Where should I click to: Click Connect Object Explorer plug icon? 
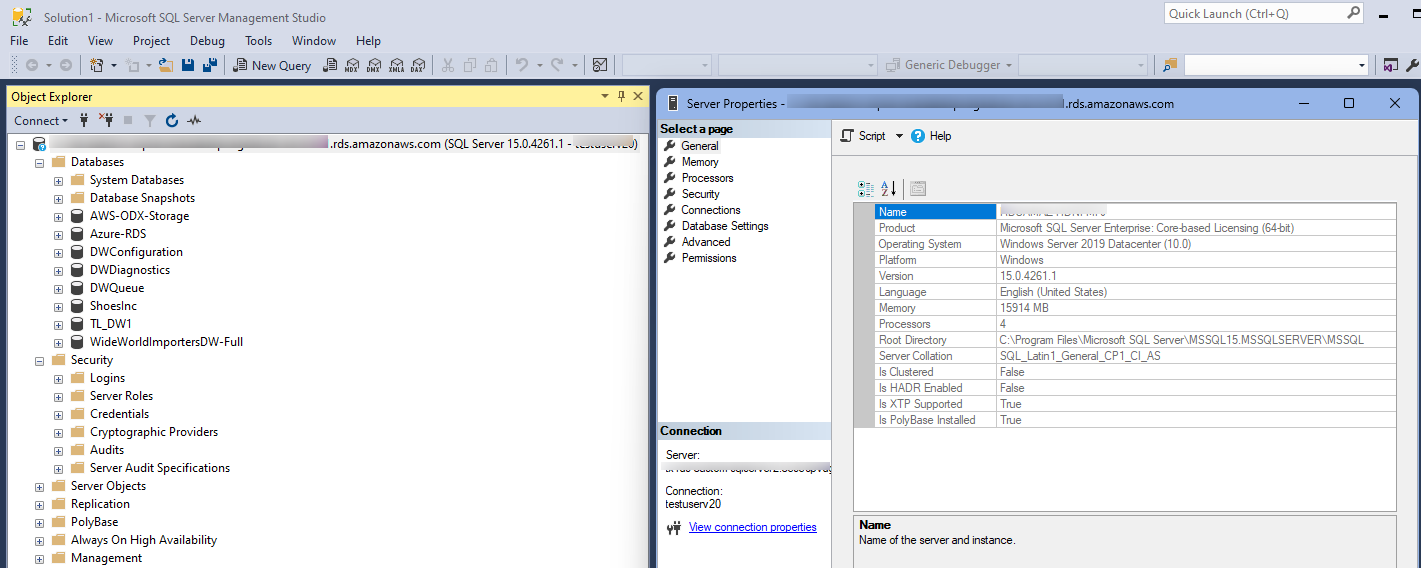(84, 120)
